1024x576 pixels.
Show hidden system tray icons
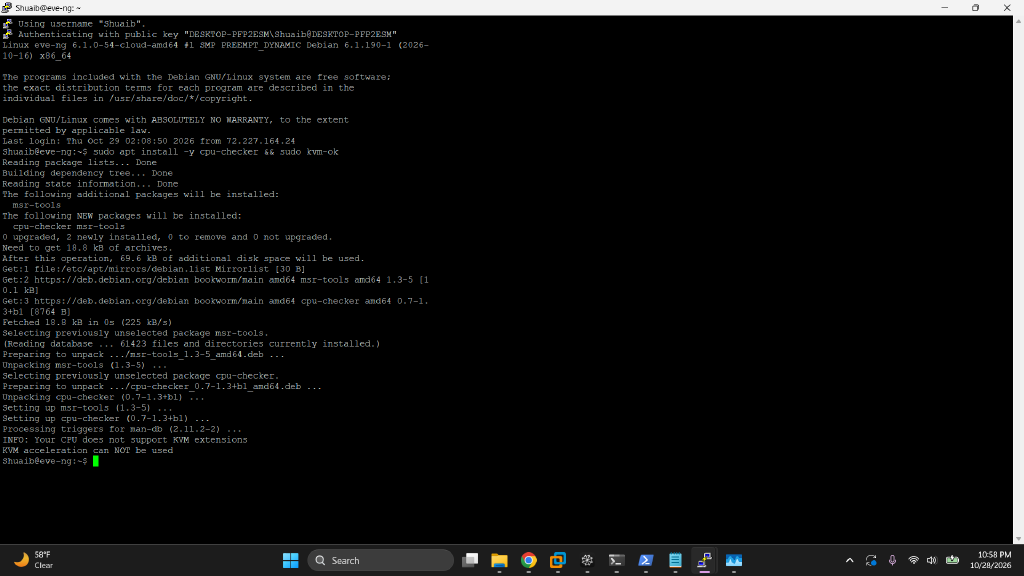(x=850, y=560)
